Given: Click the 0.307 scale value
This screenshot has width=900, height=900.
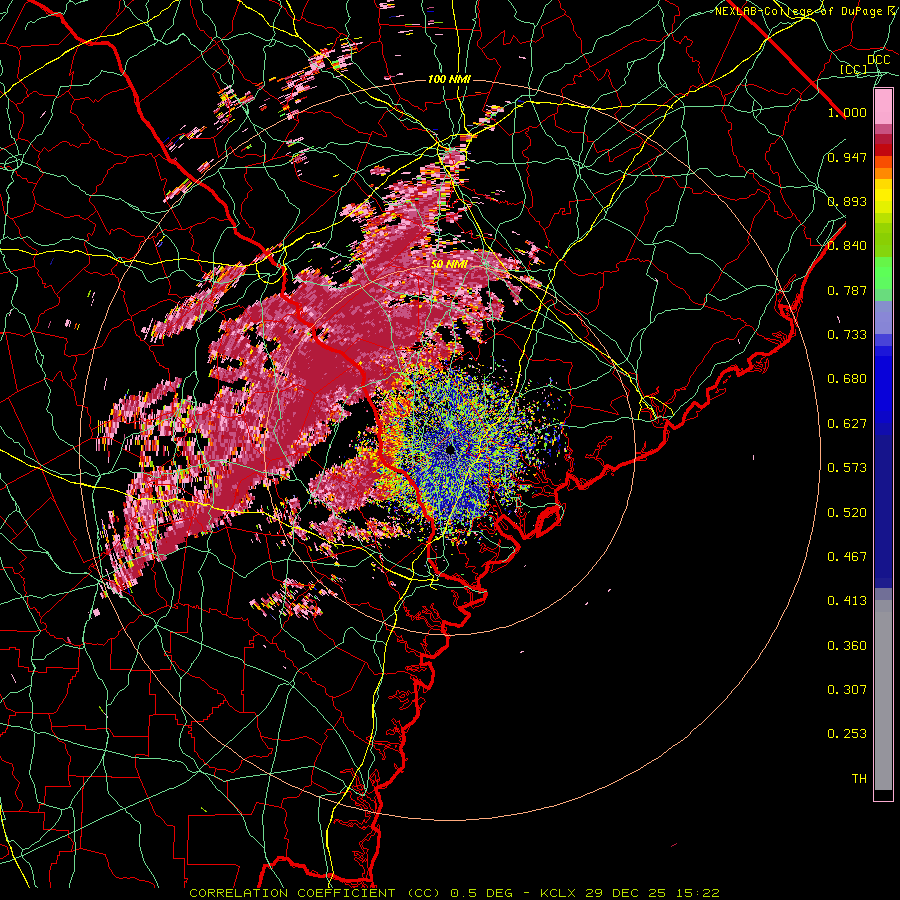Looking at the screenshot, I should tap(847, 690).
